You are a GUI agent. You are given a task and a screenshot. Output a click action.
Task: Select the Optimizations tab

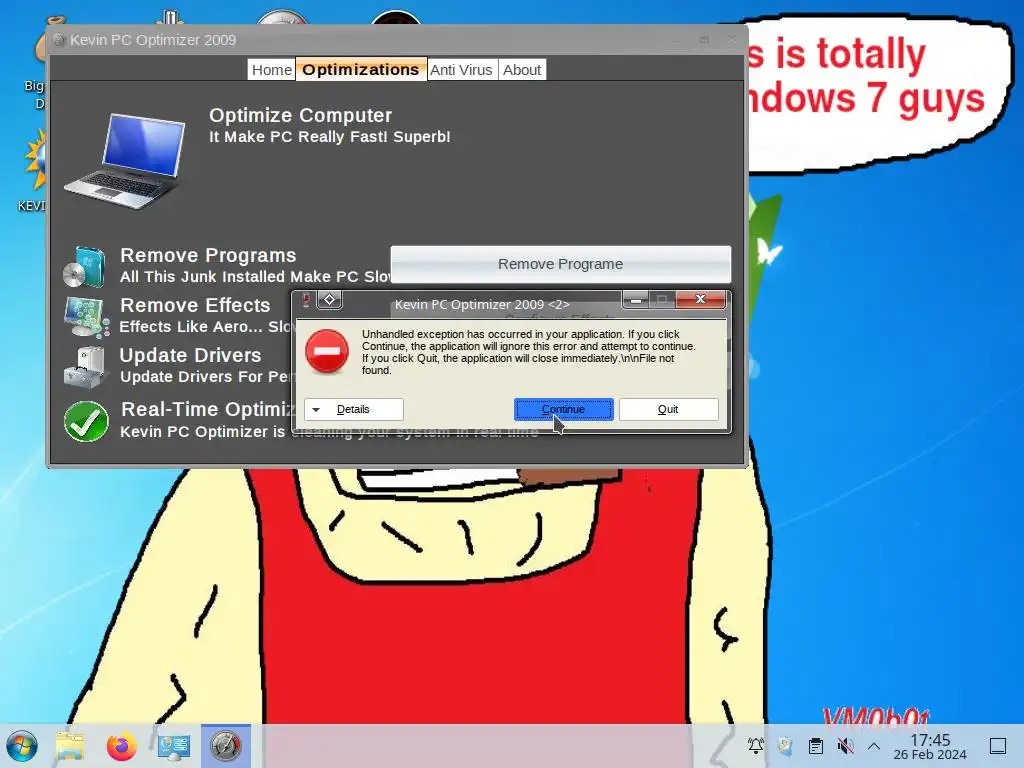360,70
